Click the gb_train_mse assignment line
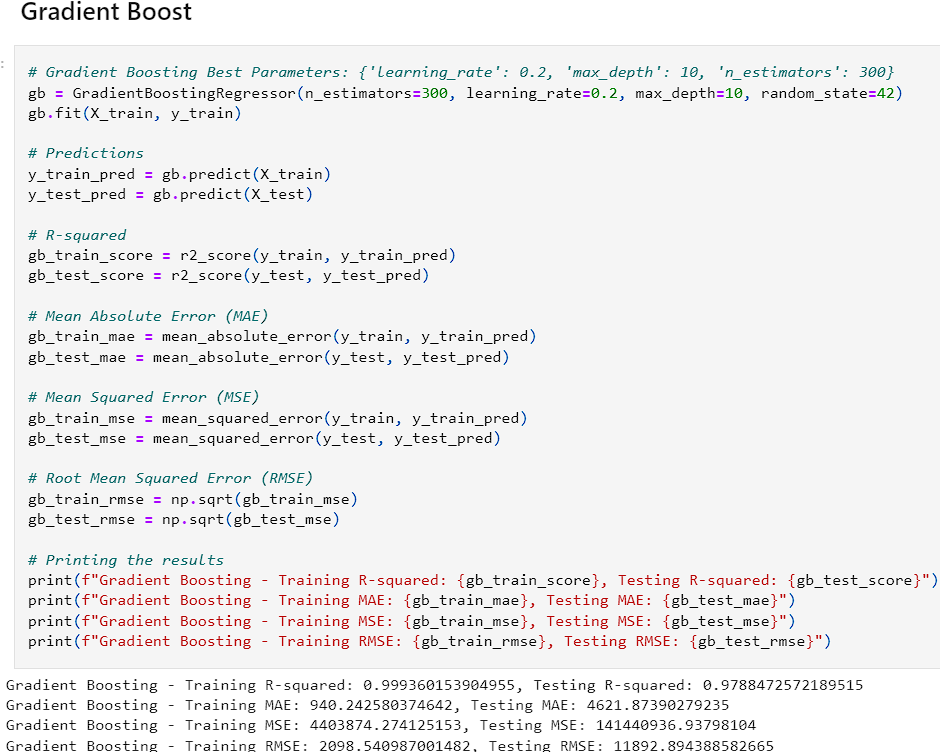 click(278, 418)
